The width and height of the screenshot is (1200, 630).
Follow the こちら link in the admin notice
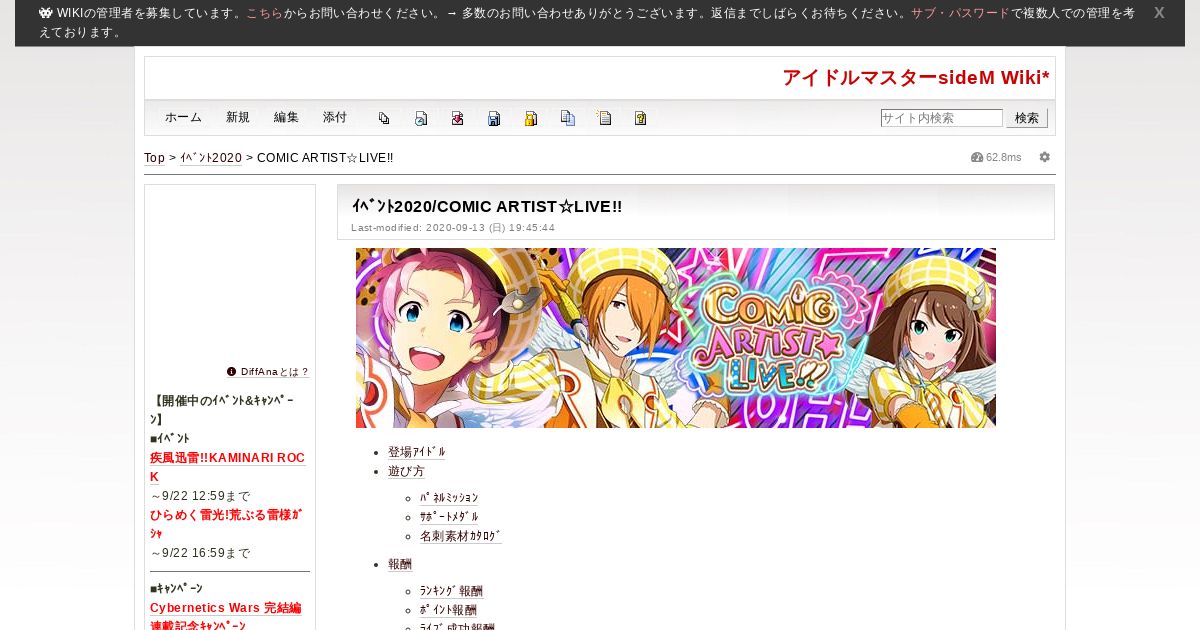coord(264,13)
